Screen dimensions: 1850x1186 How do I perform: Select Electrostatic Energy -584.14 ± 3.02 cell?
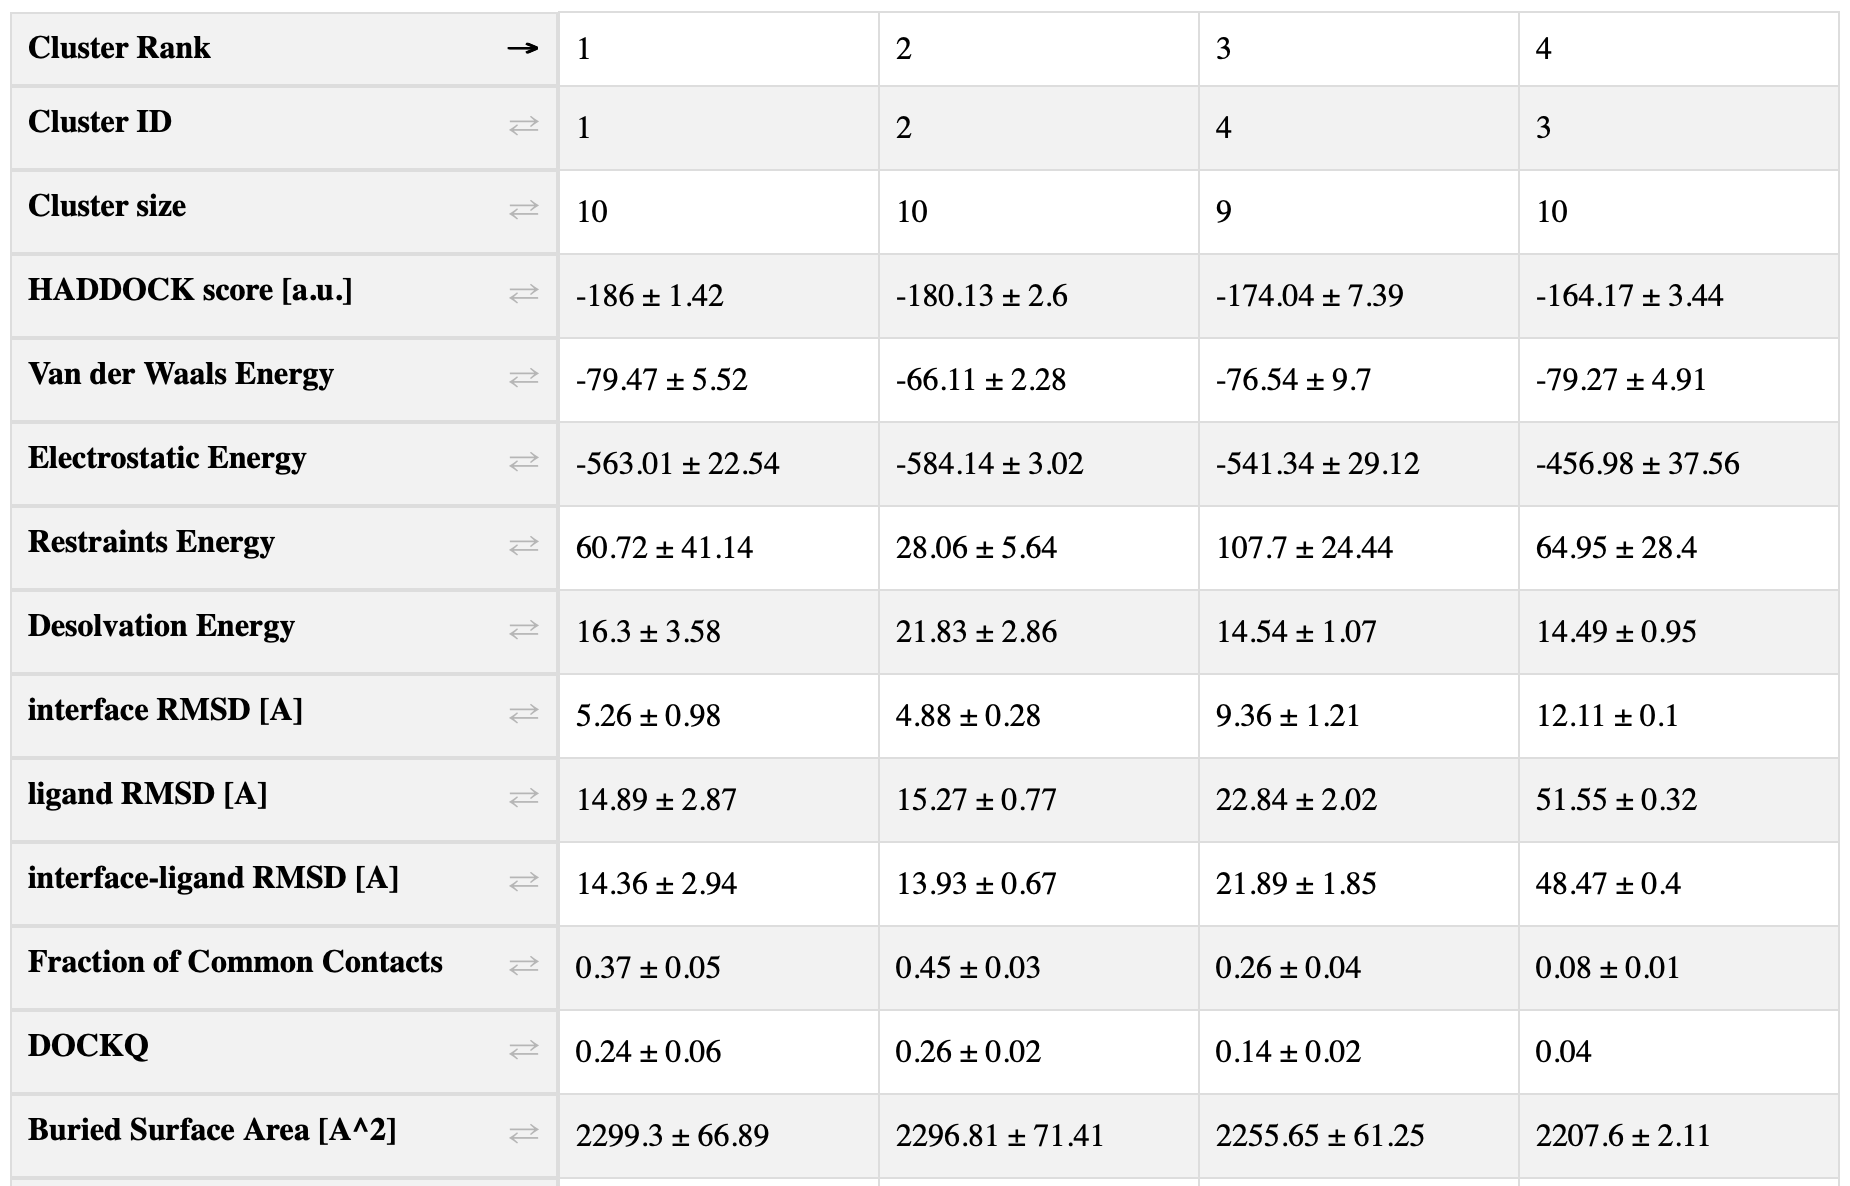1039,463
